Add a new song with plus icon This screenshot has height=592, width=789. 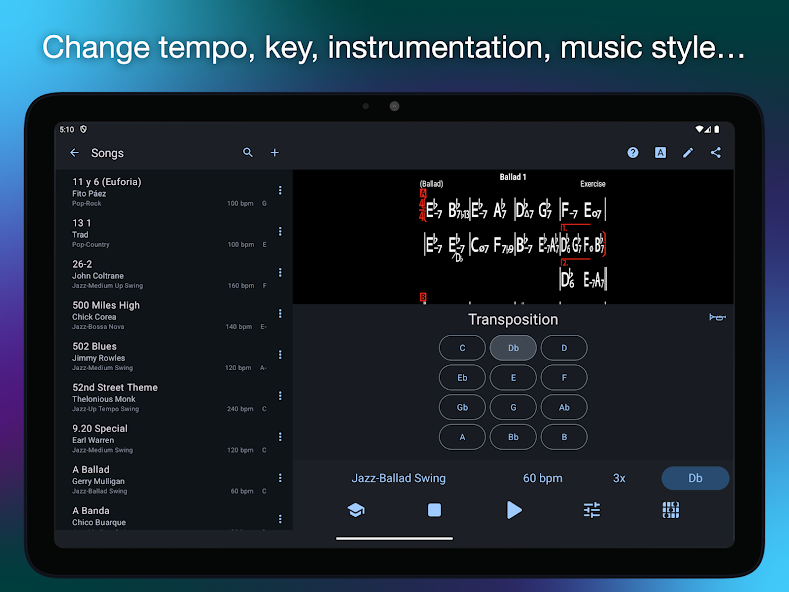coord(275,153)
